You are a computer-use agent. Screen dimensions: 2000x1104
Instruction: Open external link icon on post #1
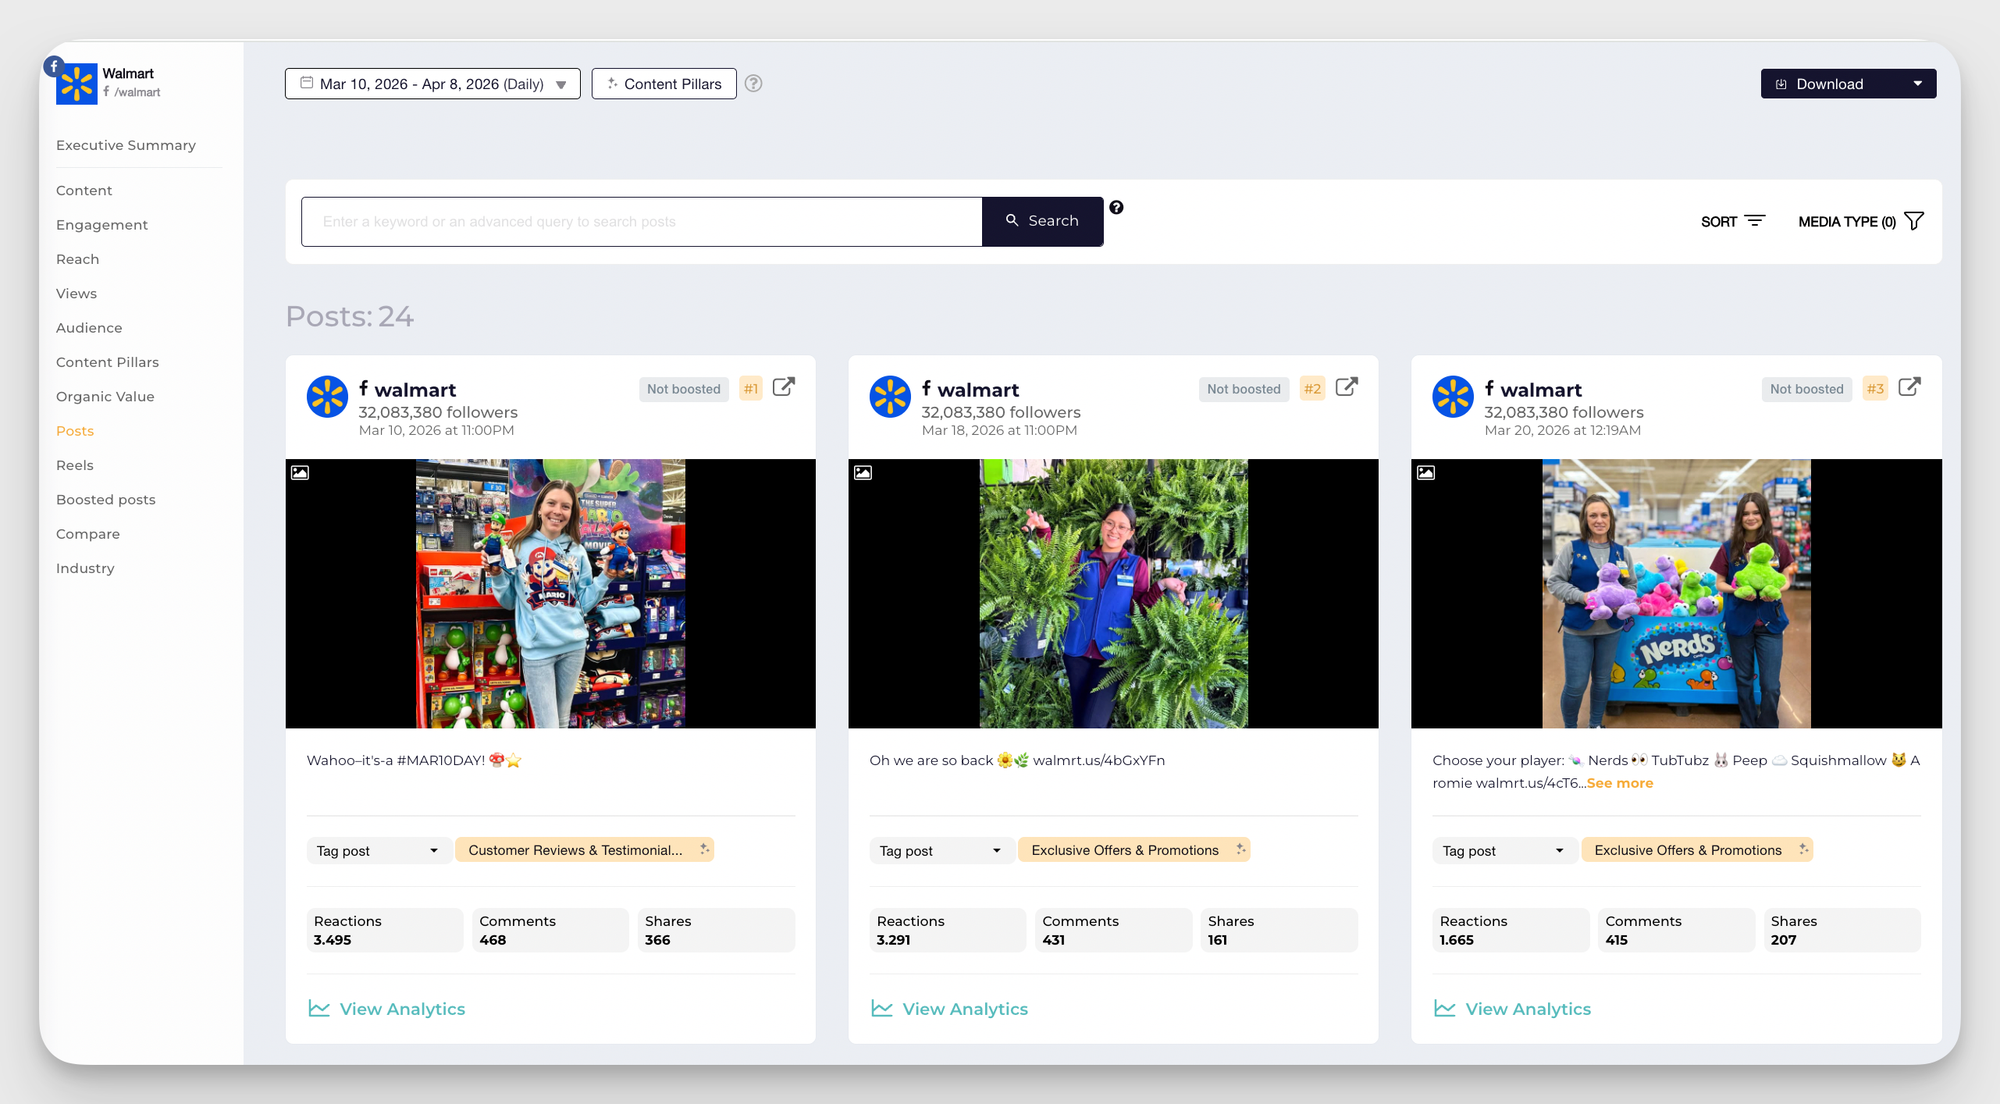(x=784, y=387)
